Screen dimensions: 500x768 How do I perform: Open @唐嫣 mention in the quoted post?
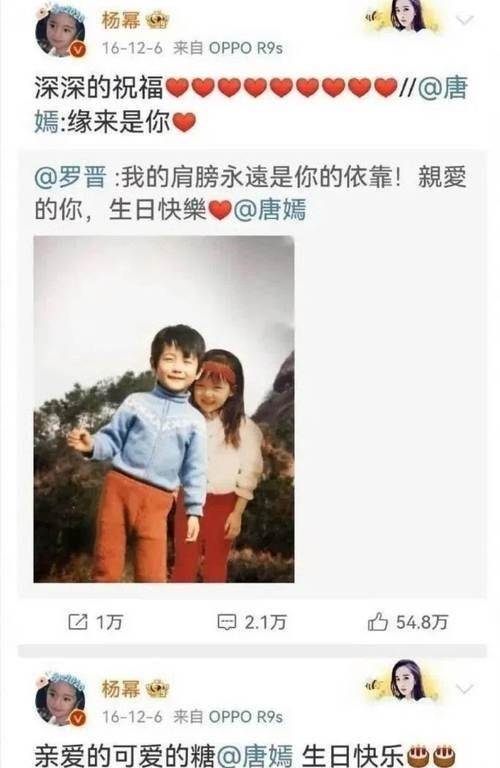click(x=270, y=211)
